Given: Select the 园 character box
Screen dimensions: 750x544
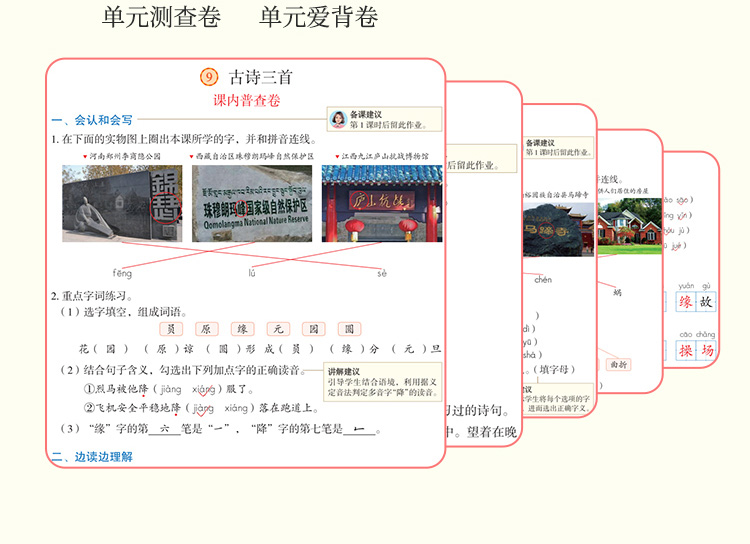Looking at the screenshot, I should pos(314,329).
